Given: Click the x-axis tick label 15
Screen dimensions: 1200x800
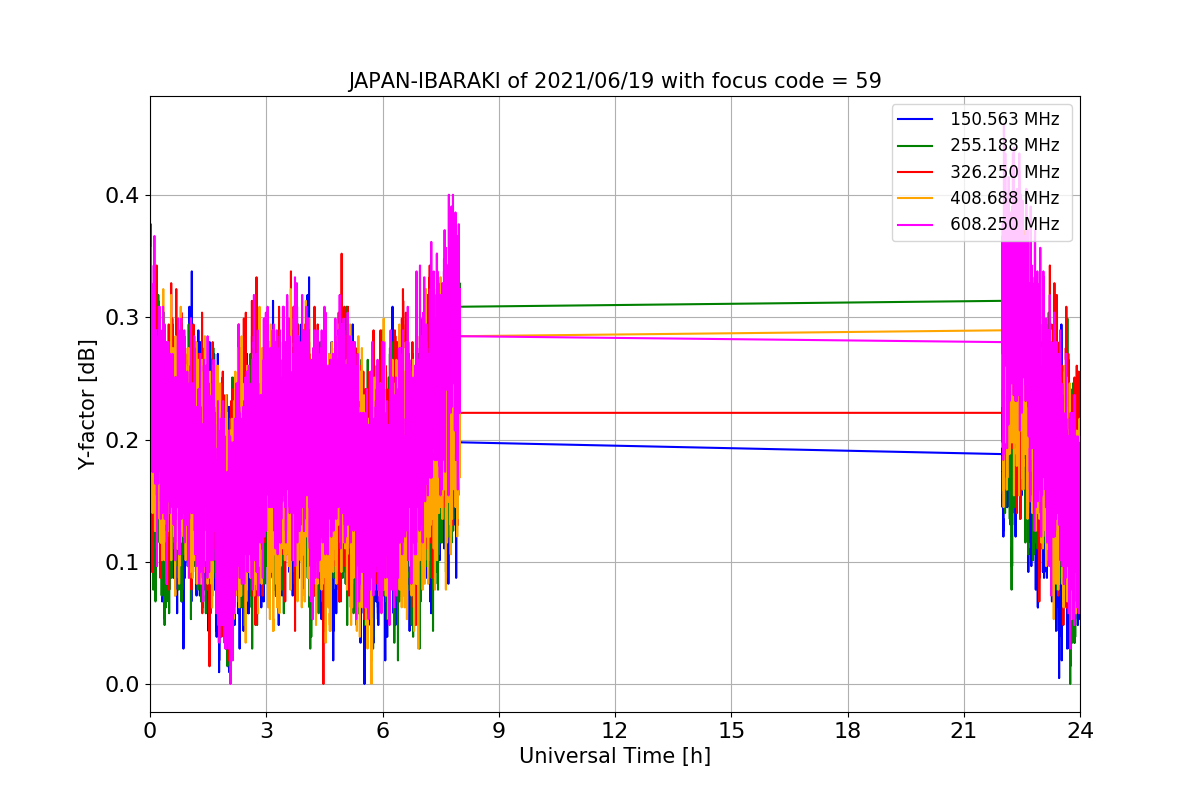Looking at the screenshot, I should (731, 730).
